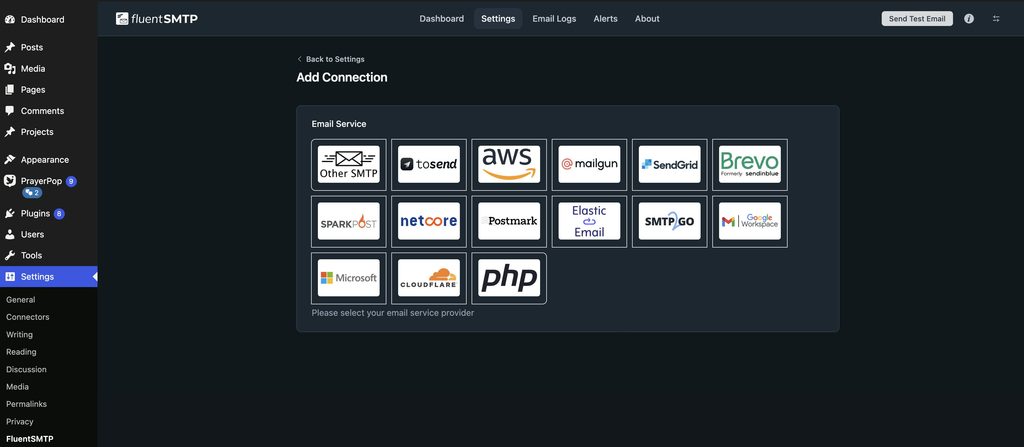Click the Tools wrench icon

[x=10, y=256]
